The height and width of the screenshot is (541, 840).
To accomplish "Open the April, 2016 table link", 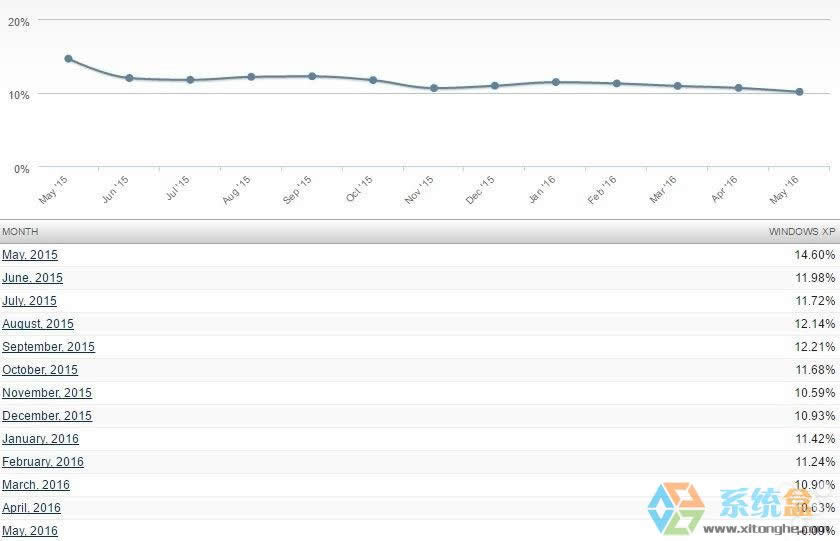I will pos(31,508).
